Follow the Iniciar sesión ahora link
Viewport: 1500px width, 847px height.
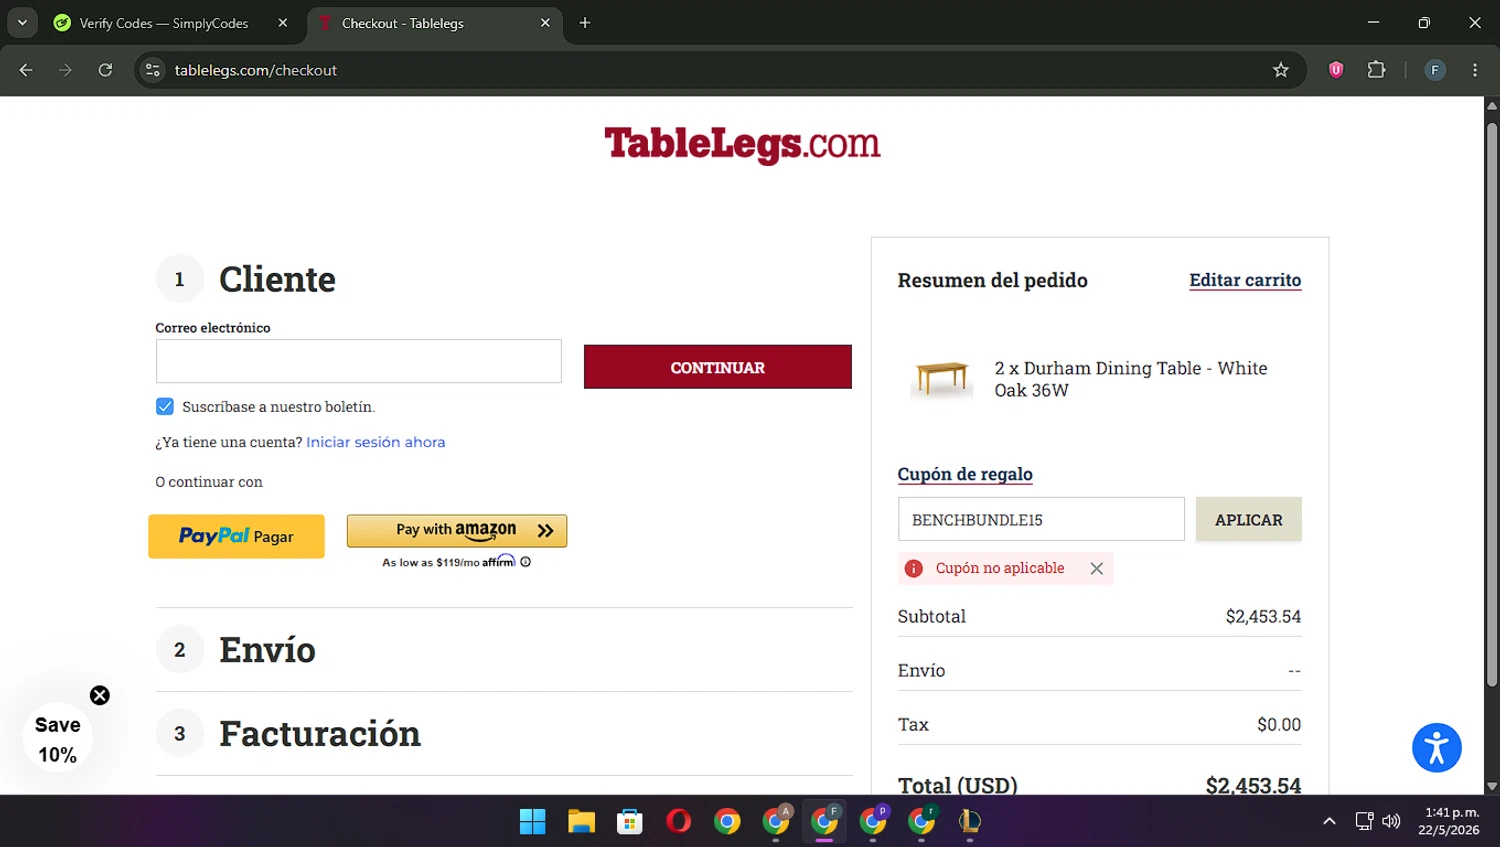pos(376,442)
